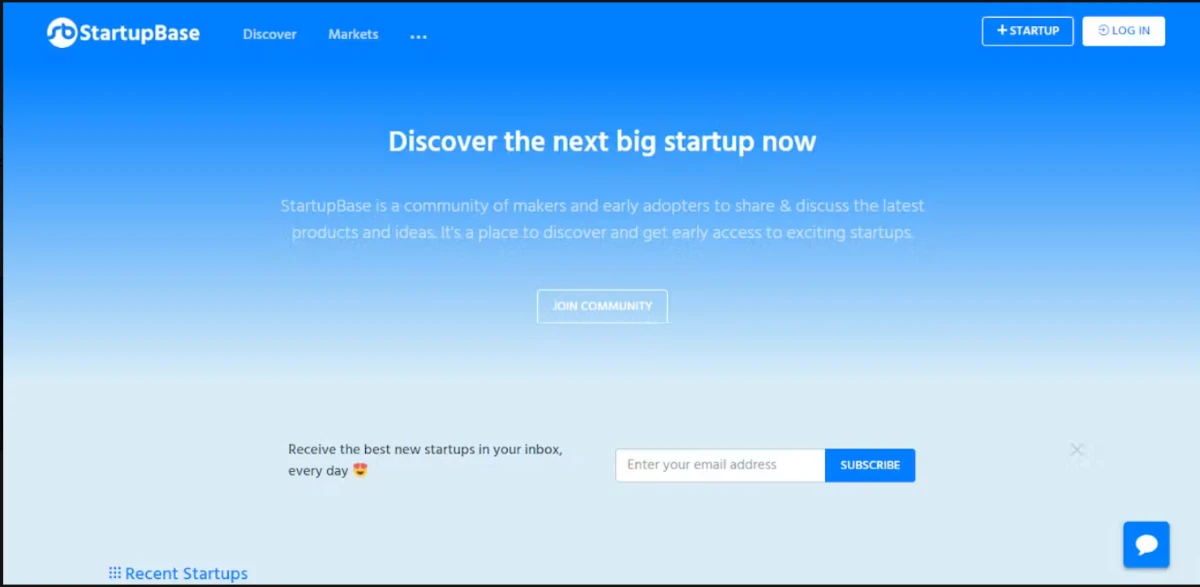Dismiss the newsletter banner with the X
1200x587 pixels.
[x=1077, y=450]
